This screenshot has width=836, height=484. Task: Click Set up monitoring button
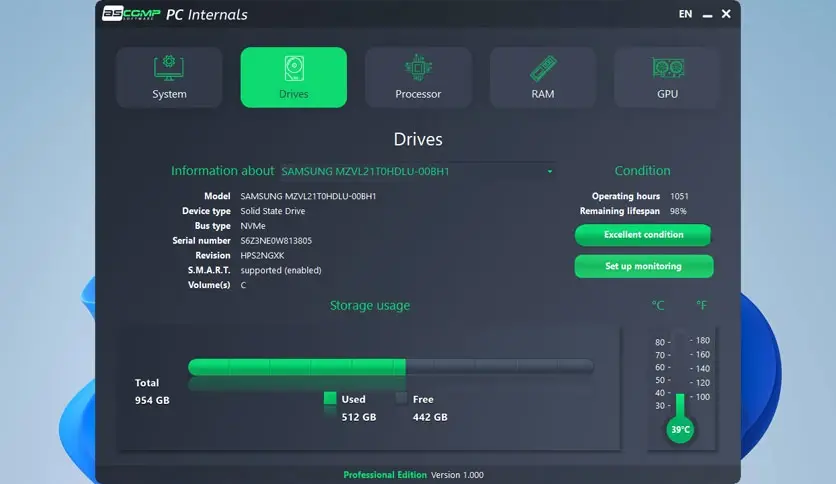644,266
